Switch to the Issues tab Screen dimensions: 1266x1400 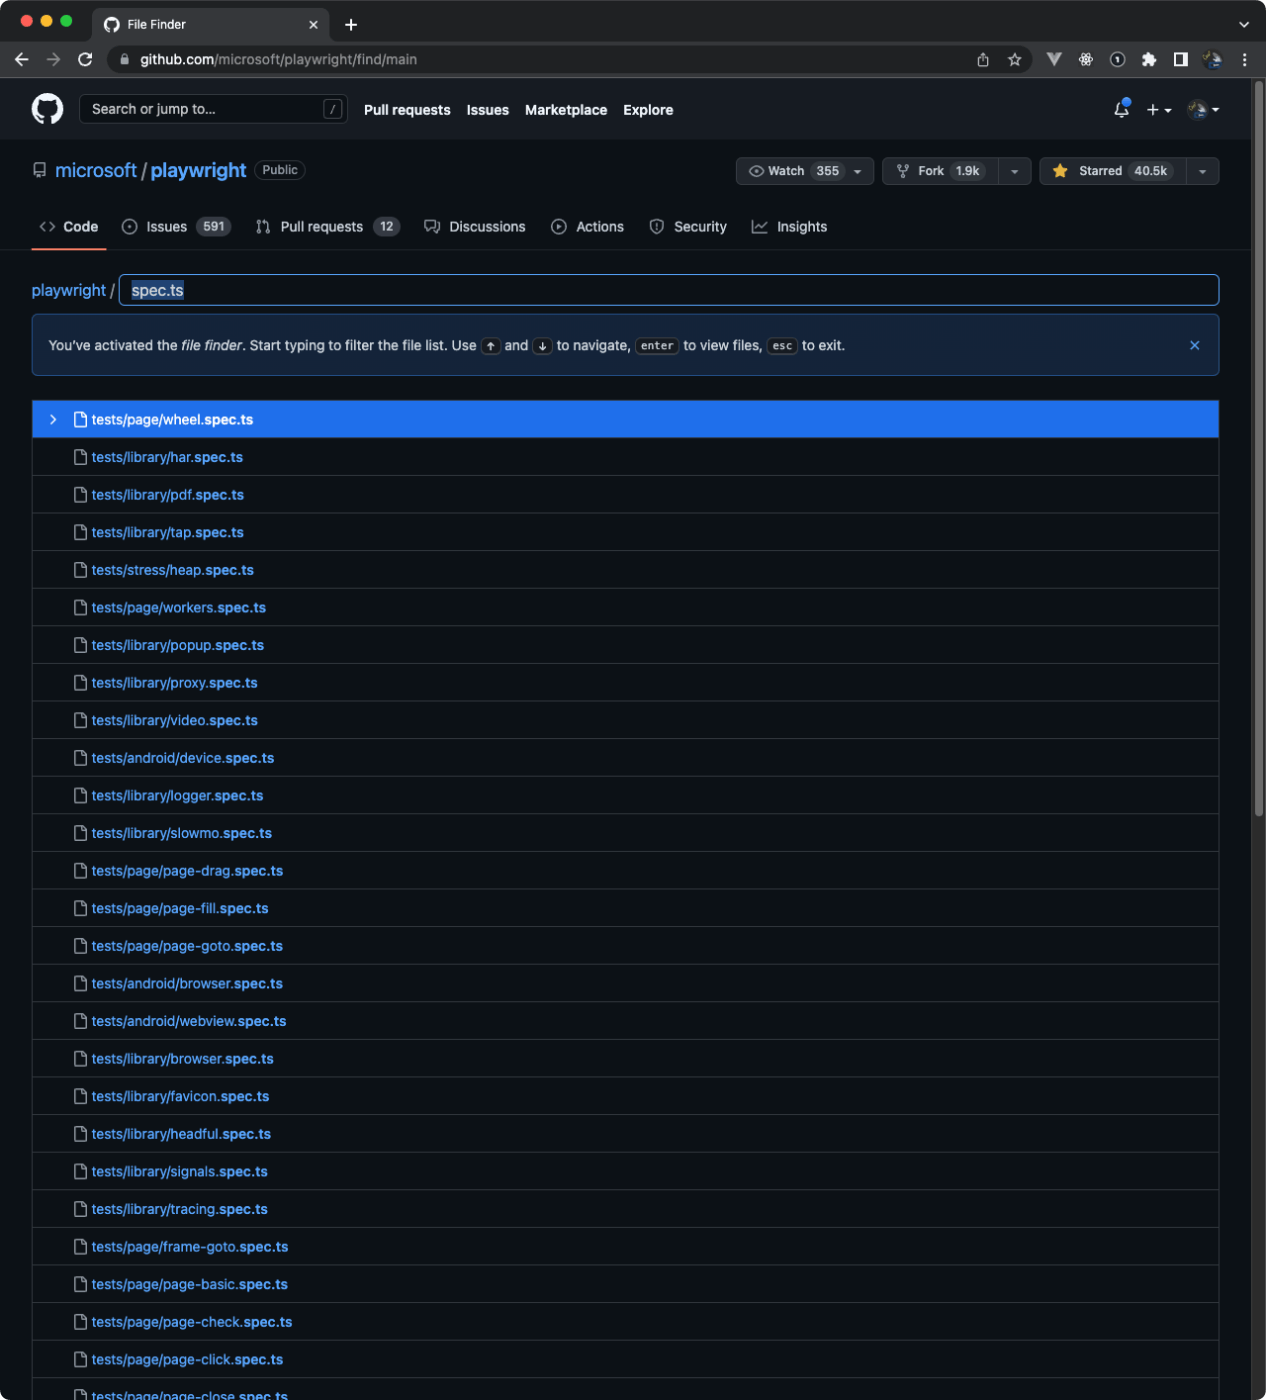click(x=176, y=227)
